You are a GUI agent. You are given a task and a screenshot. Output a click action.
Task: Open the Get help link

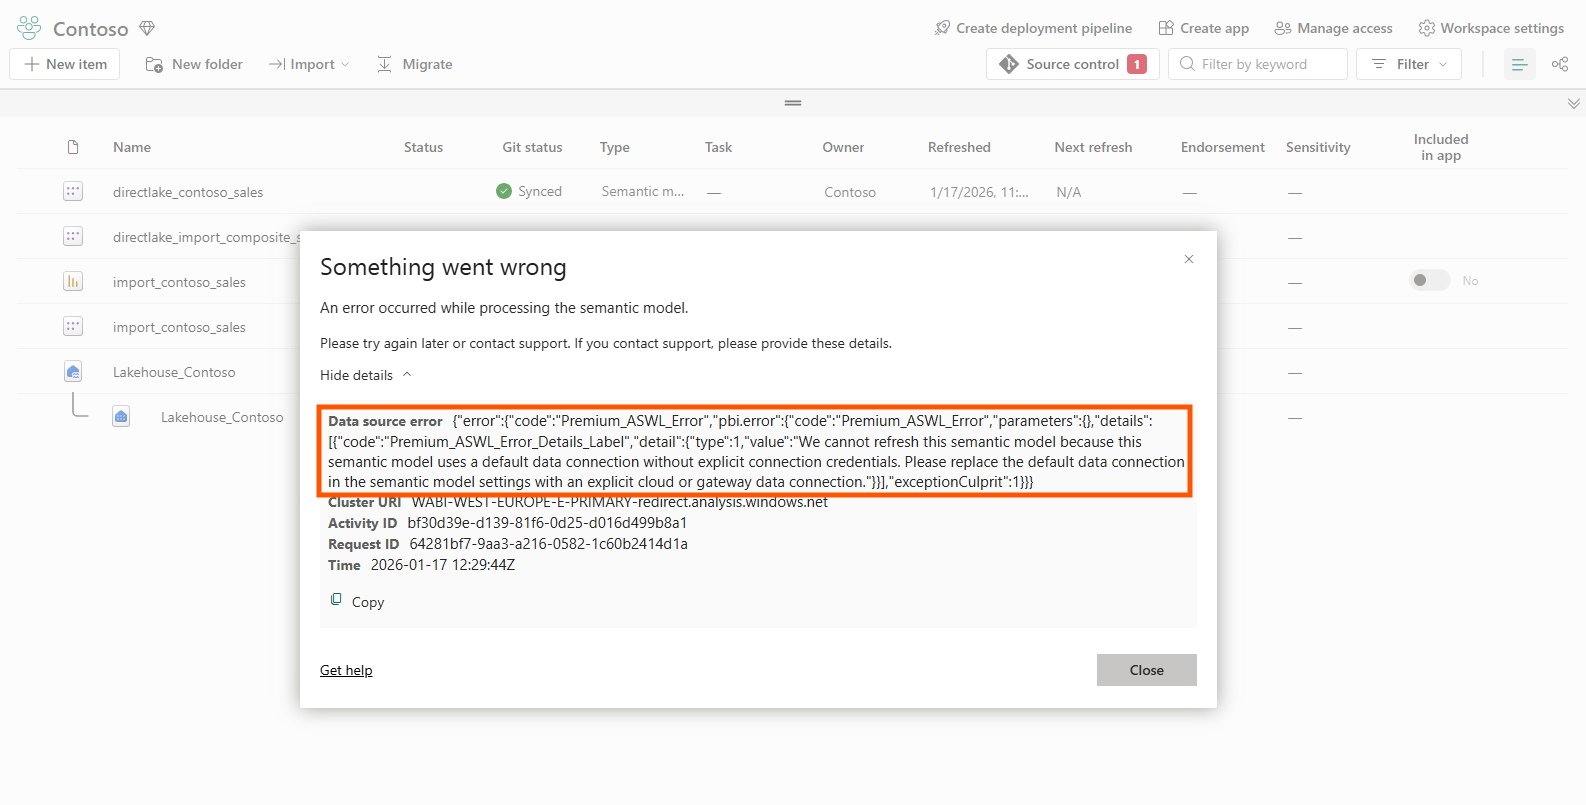tap(346, 670)
